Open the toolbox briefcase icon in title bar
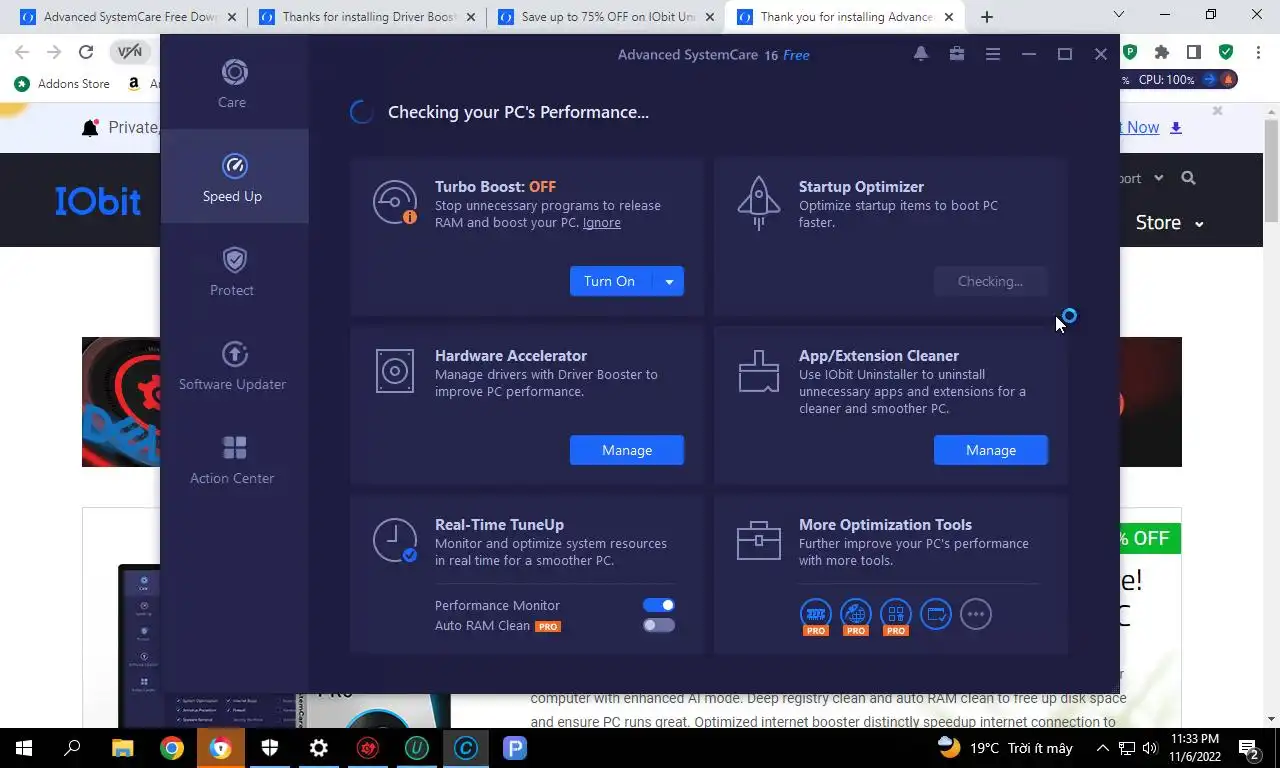Image resolution: width=1280 pixels, height=768 pixels. point(957,54)
